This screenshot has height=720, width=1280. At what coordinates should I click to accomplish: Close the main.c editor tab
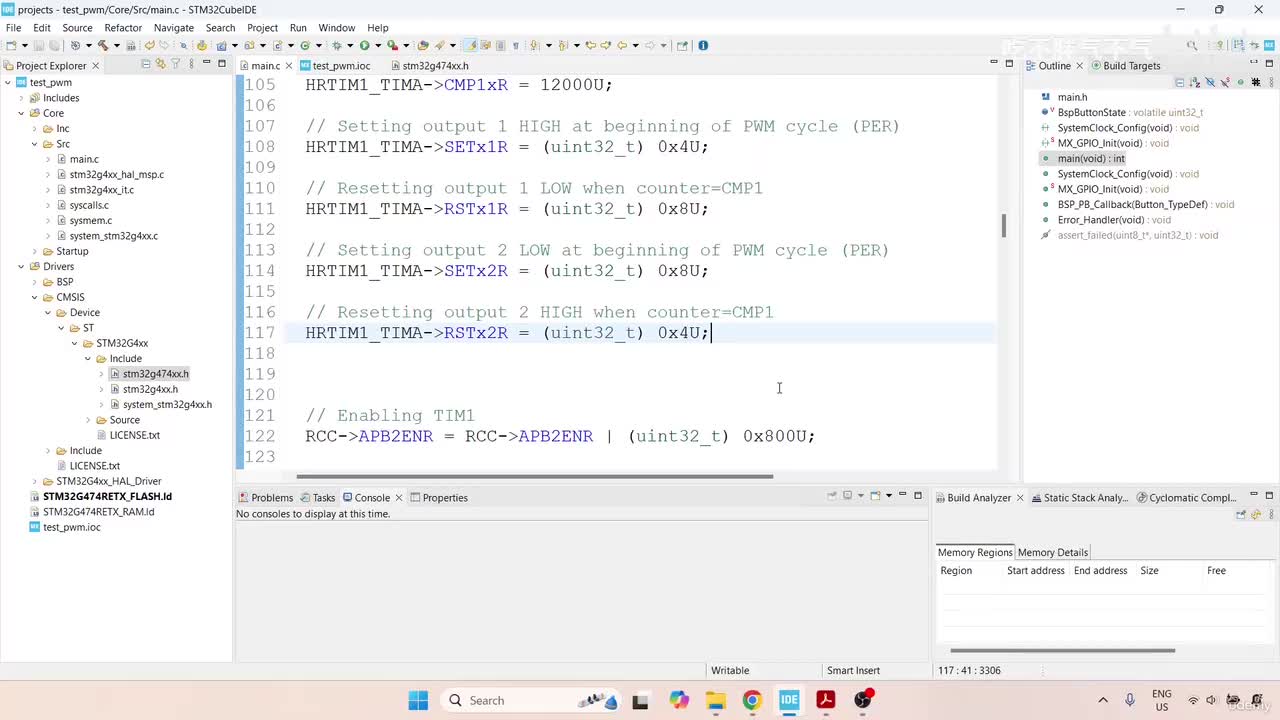pyautogui.click(x=289, y=66)
